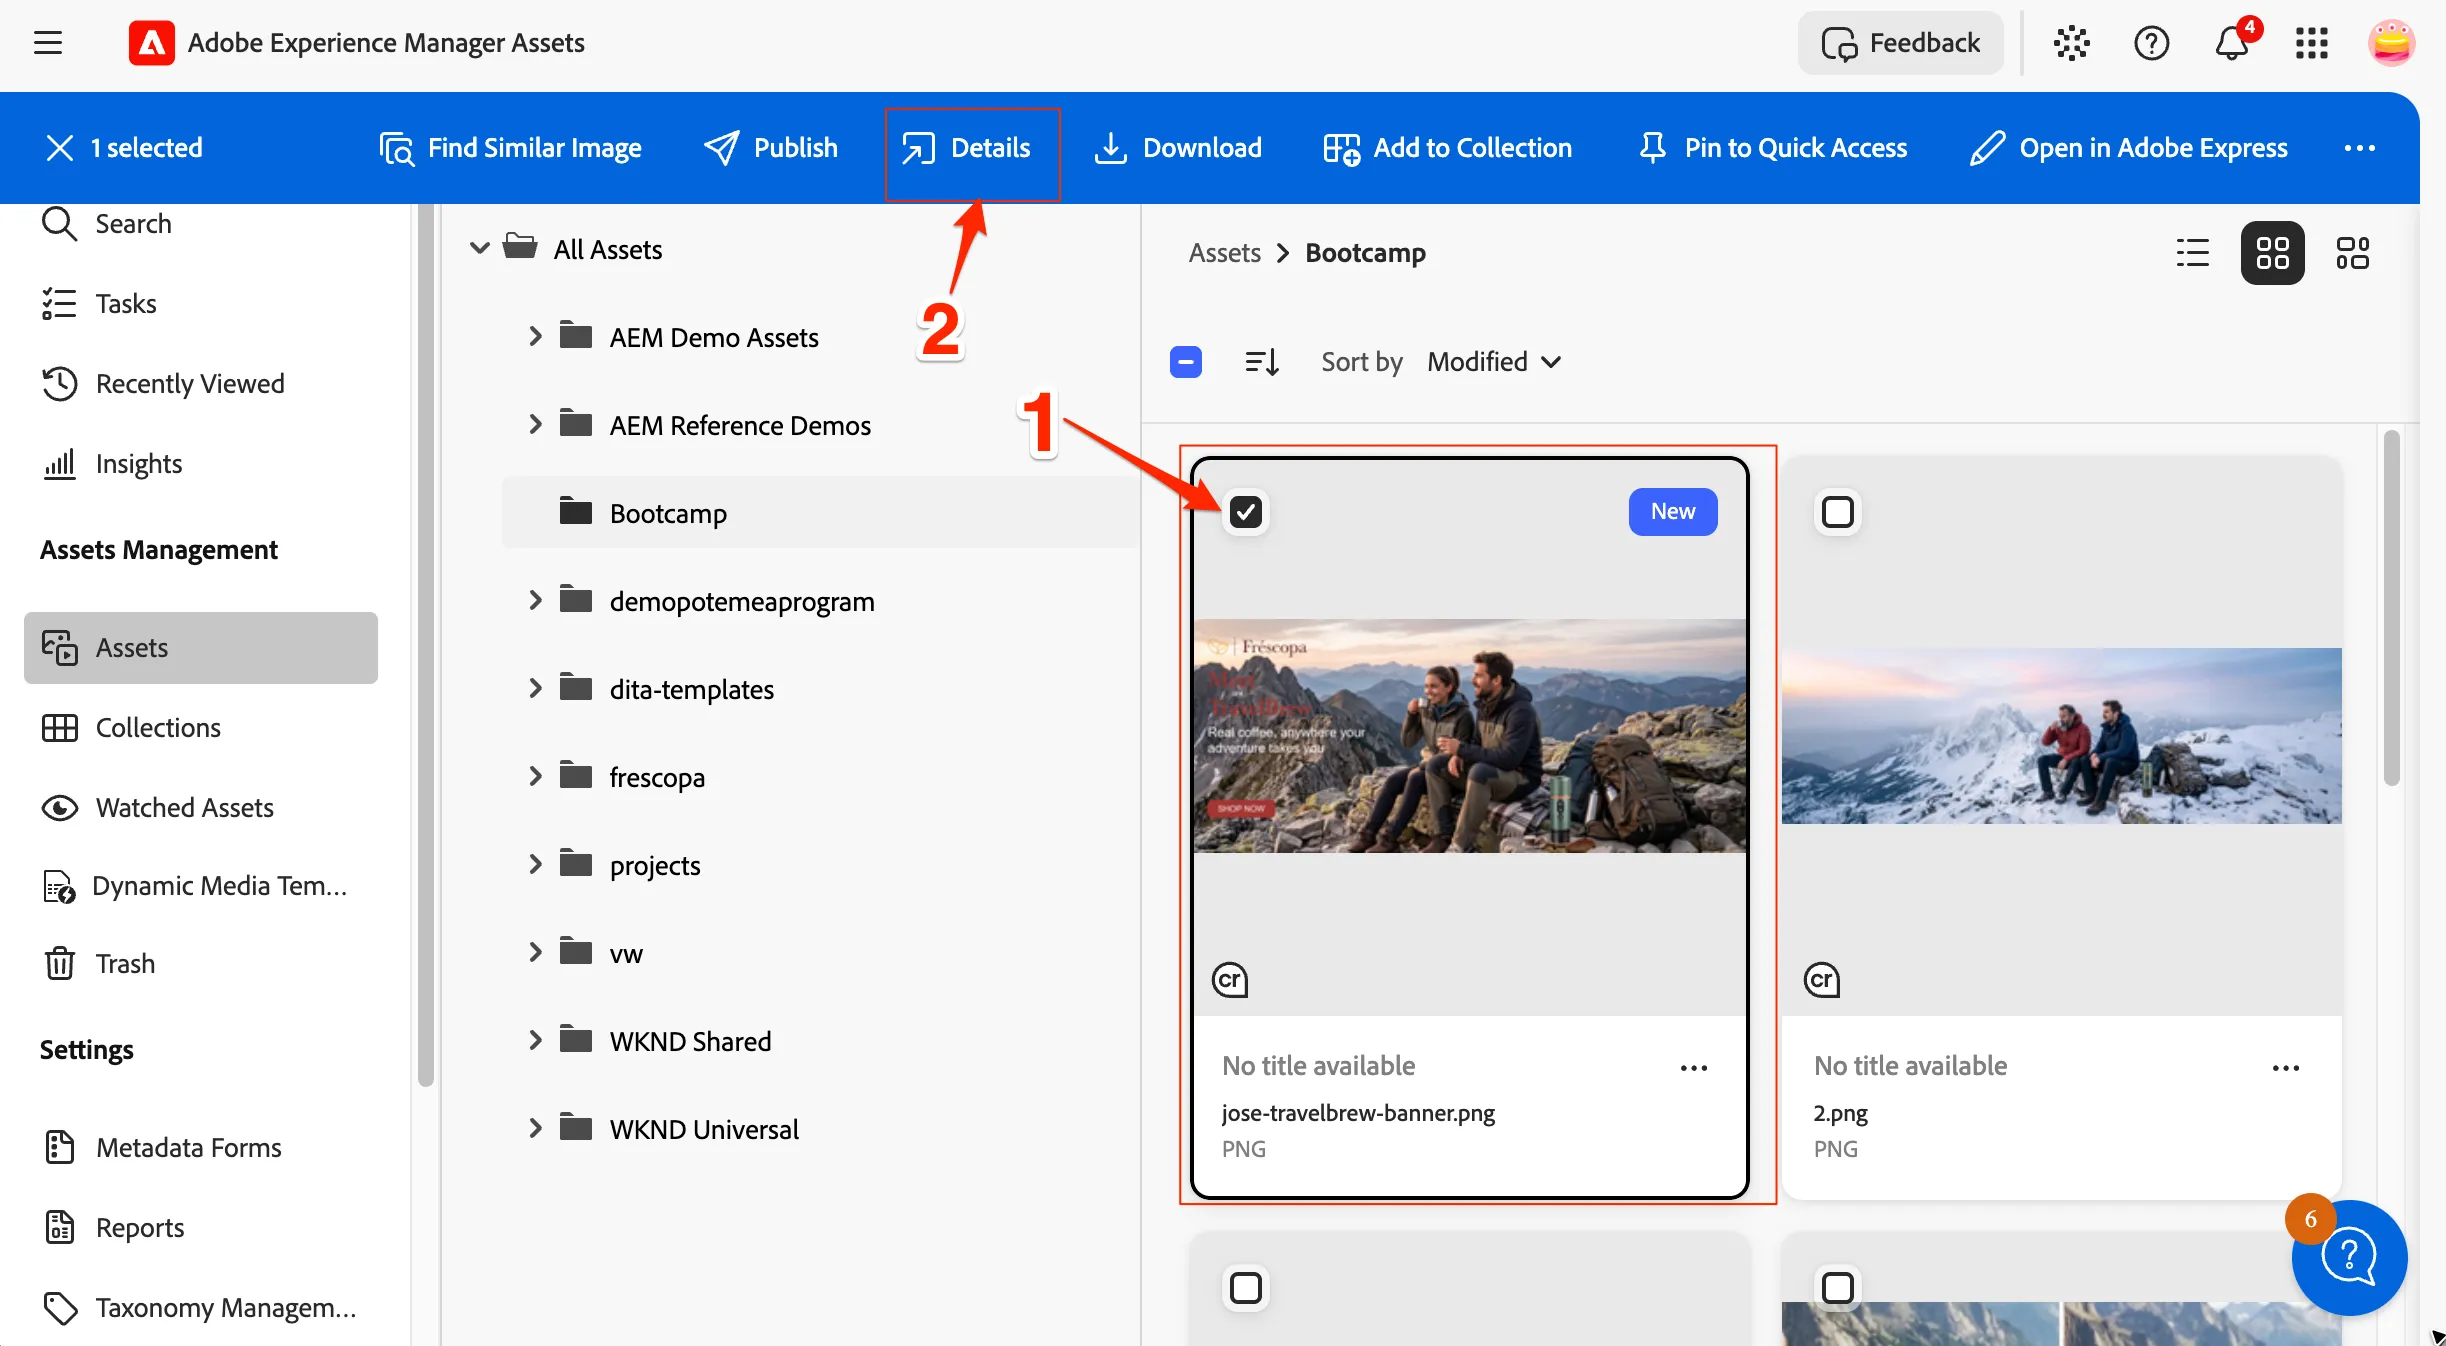
Task: Open the floating help chat bubble
Action: [x=2349, y=1257]
